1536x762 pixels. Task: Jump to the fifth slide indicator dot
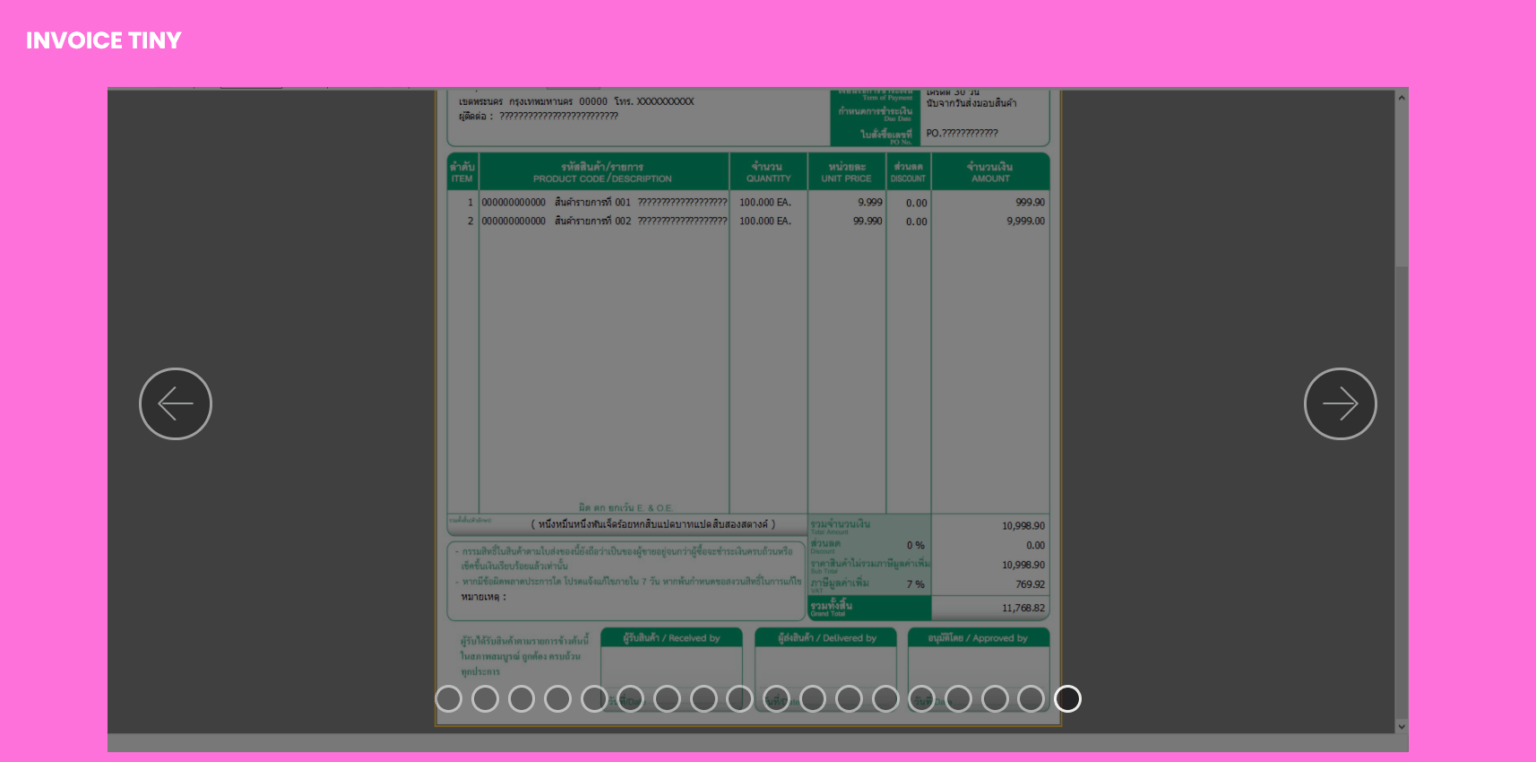(594, 699)
